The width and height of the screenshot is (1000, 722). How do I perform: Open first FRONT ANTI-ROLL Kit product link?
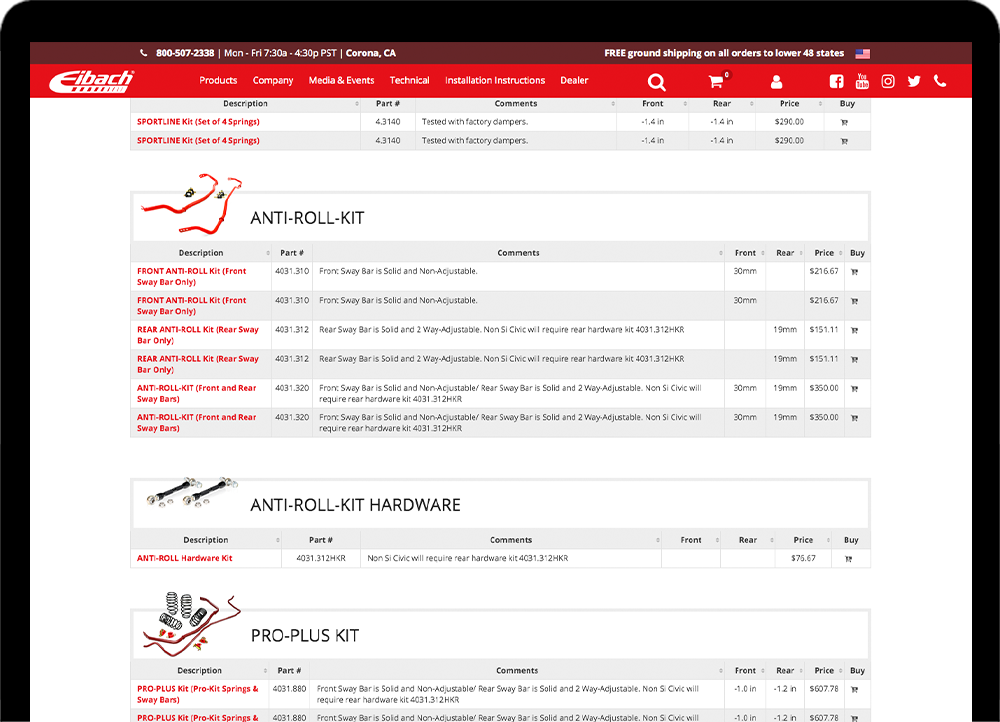click(x=191, y=277)
